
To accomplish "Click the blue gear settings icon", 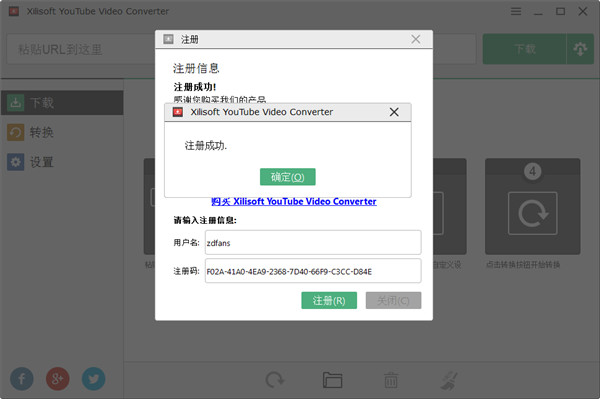I will point(15,162).
